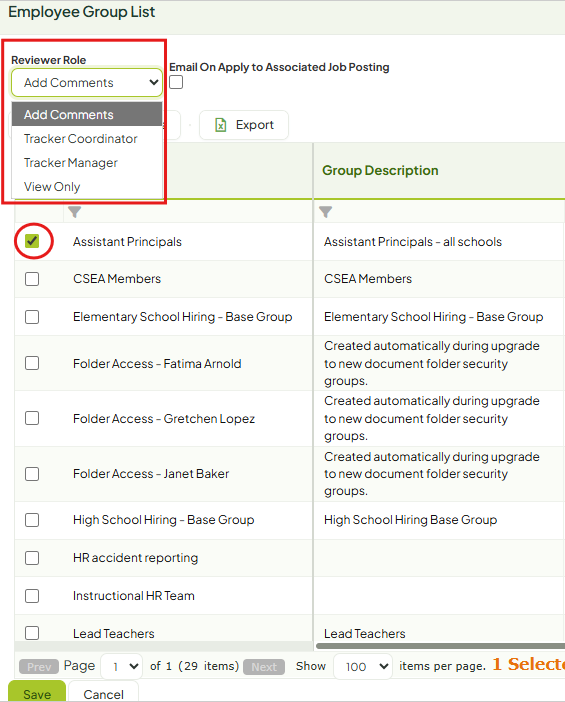Open the Group Description filter funnel icon
Screen dimensions: 565x702
click(x=325, y=212)
